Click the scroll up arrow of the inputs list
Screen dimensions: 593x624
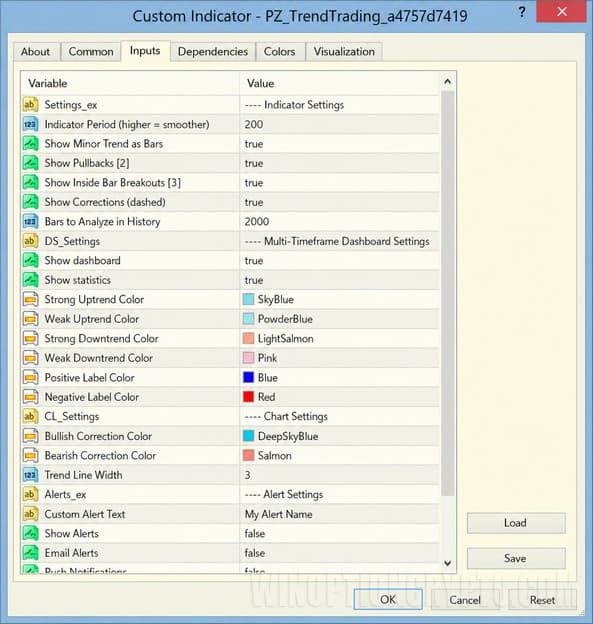tap(448, 82)
